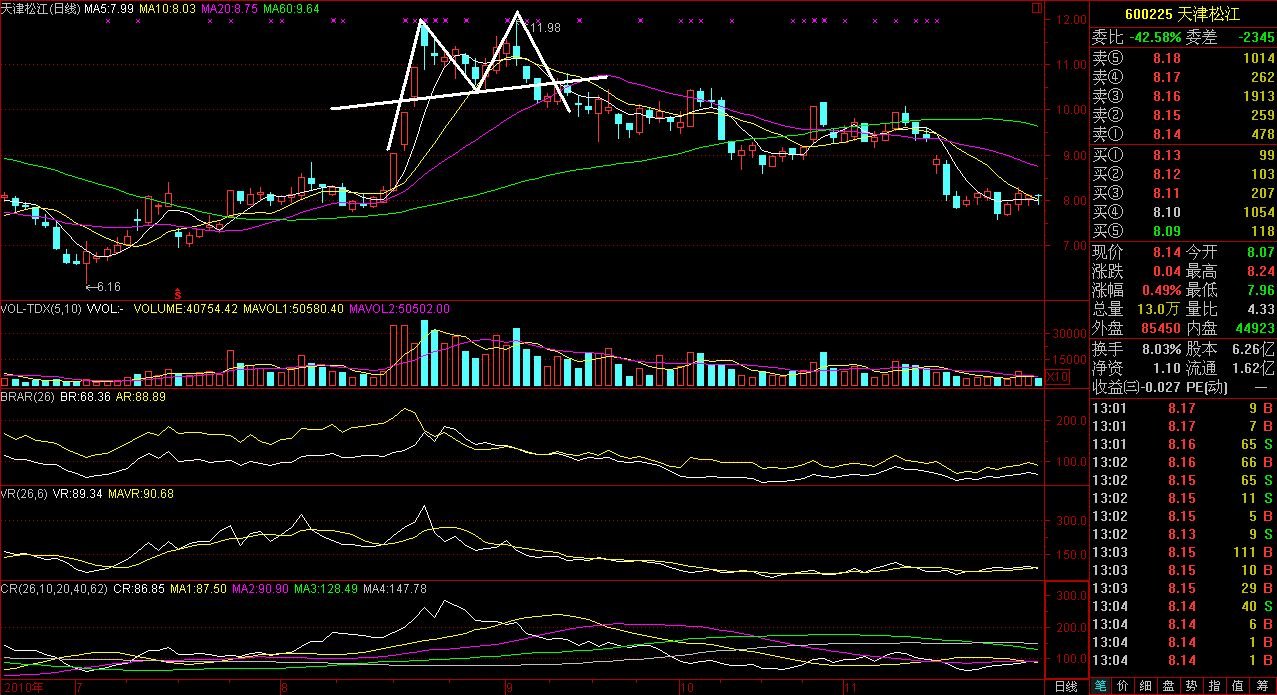The height and width of the screenshot is (695, 1277).
Task: Click month 9 on the time axis
Action: pos(509,688)
